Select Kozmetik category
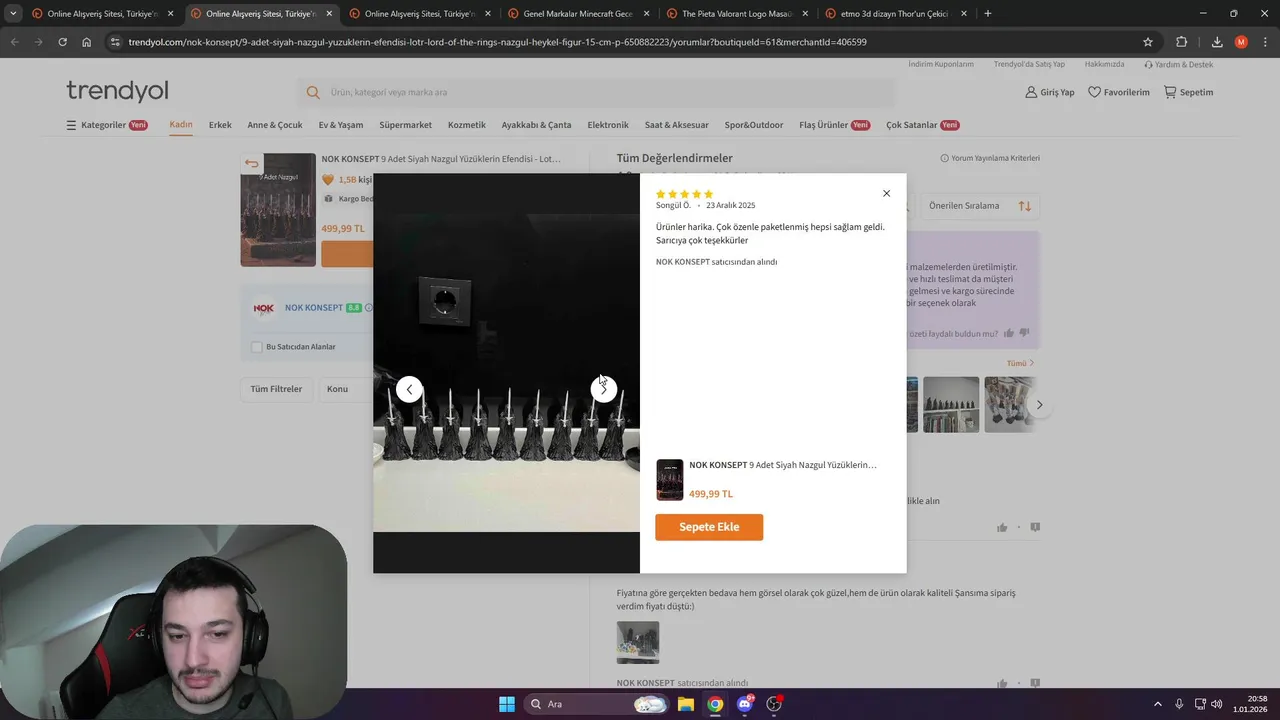Viewport: 1280px width, 720px height. tap(467, 125)
